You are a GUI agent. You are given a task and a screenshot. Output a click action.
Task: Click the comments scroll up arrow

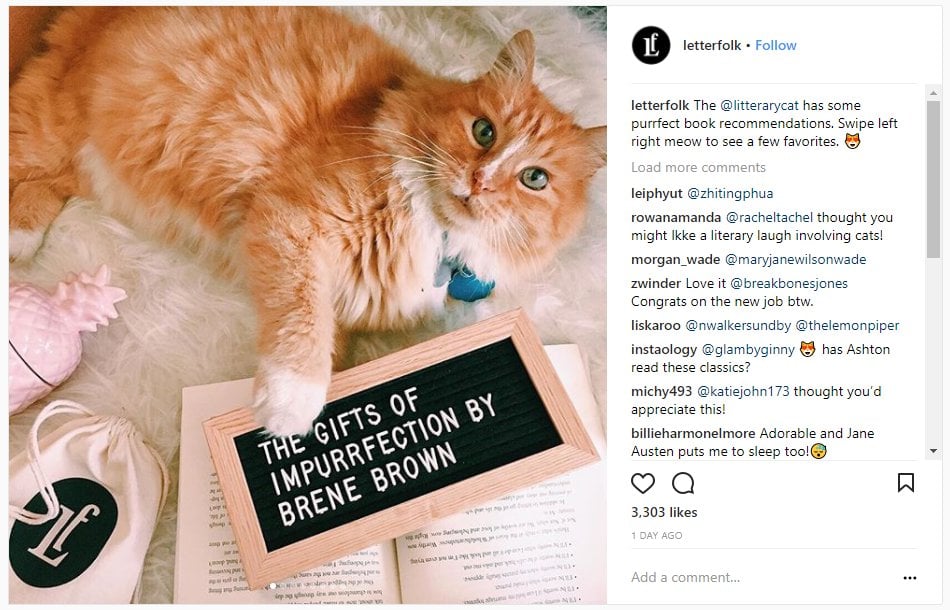click(933, 93)
